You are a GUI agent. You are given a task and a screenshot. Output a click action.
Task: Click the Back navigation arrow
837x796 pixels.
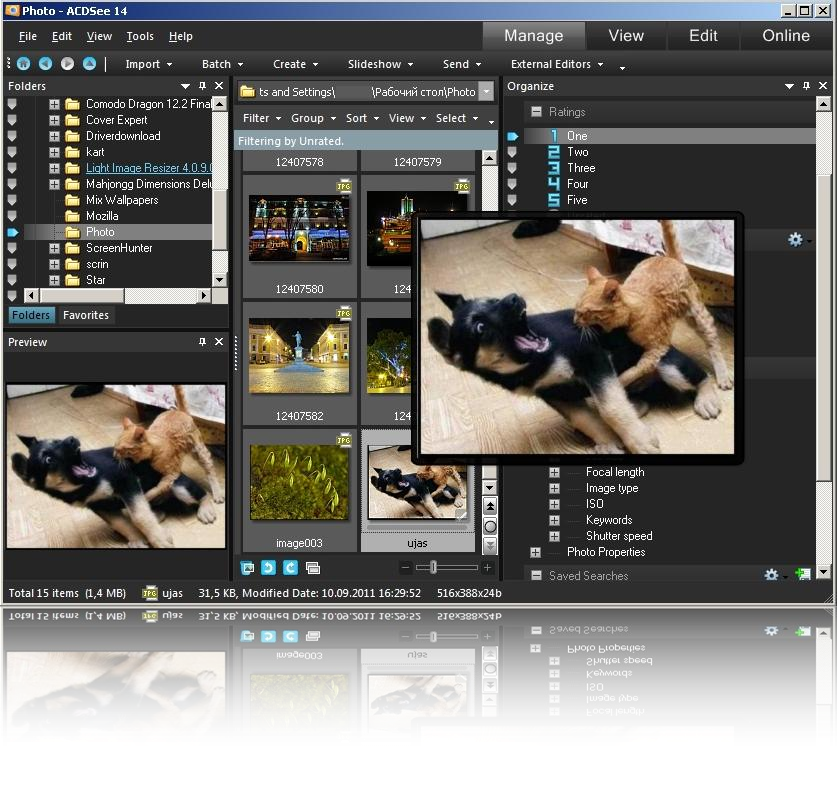pos(45,64)
